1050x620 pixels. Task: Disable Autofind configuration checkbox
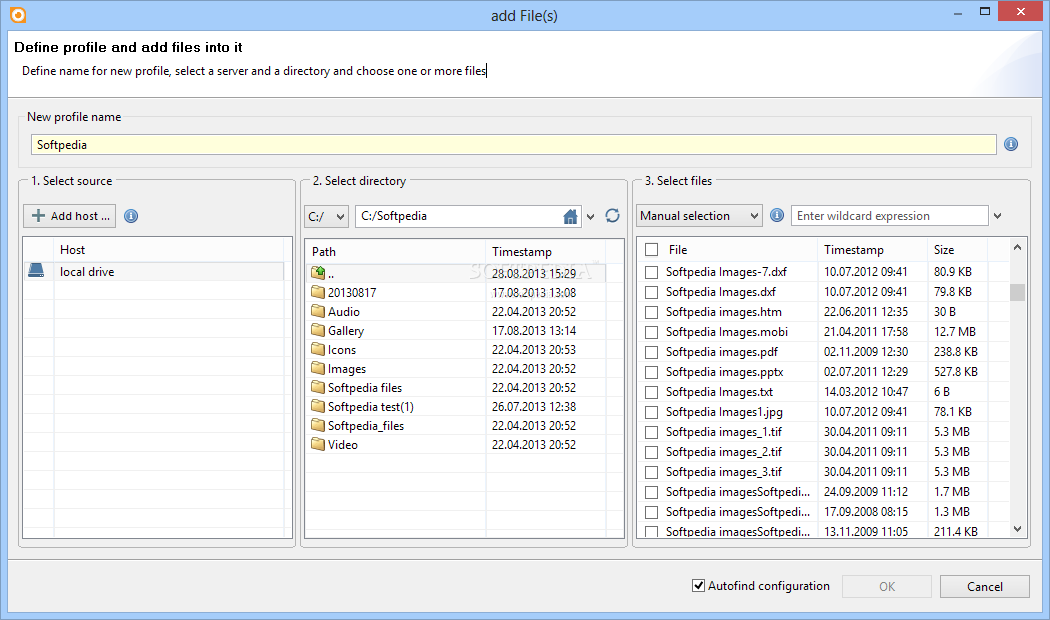(x=698, y=586)
